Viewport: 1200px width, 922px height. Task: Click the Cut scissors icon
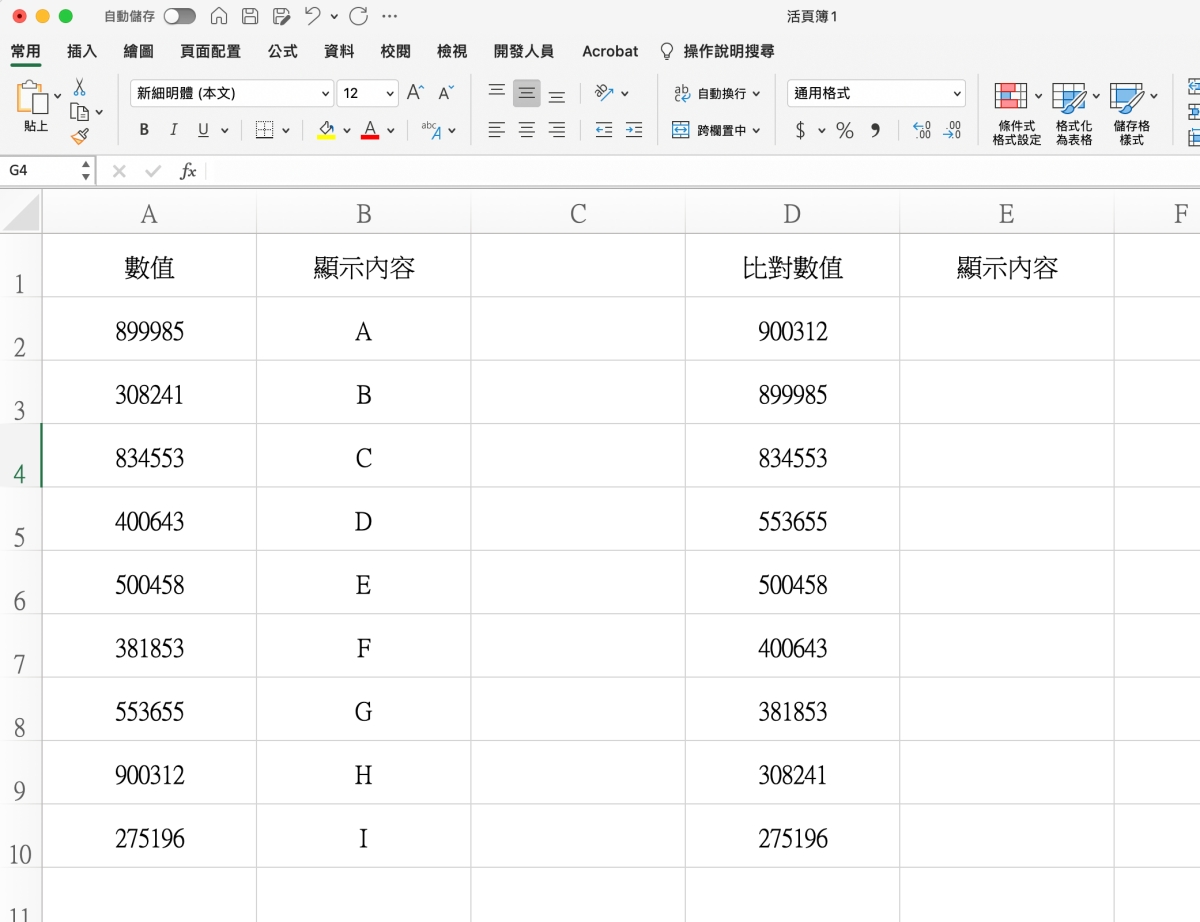[x=79, y=88]
